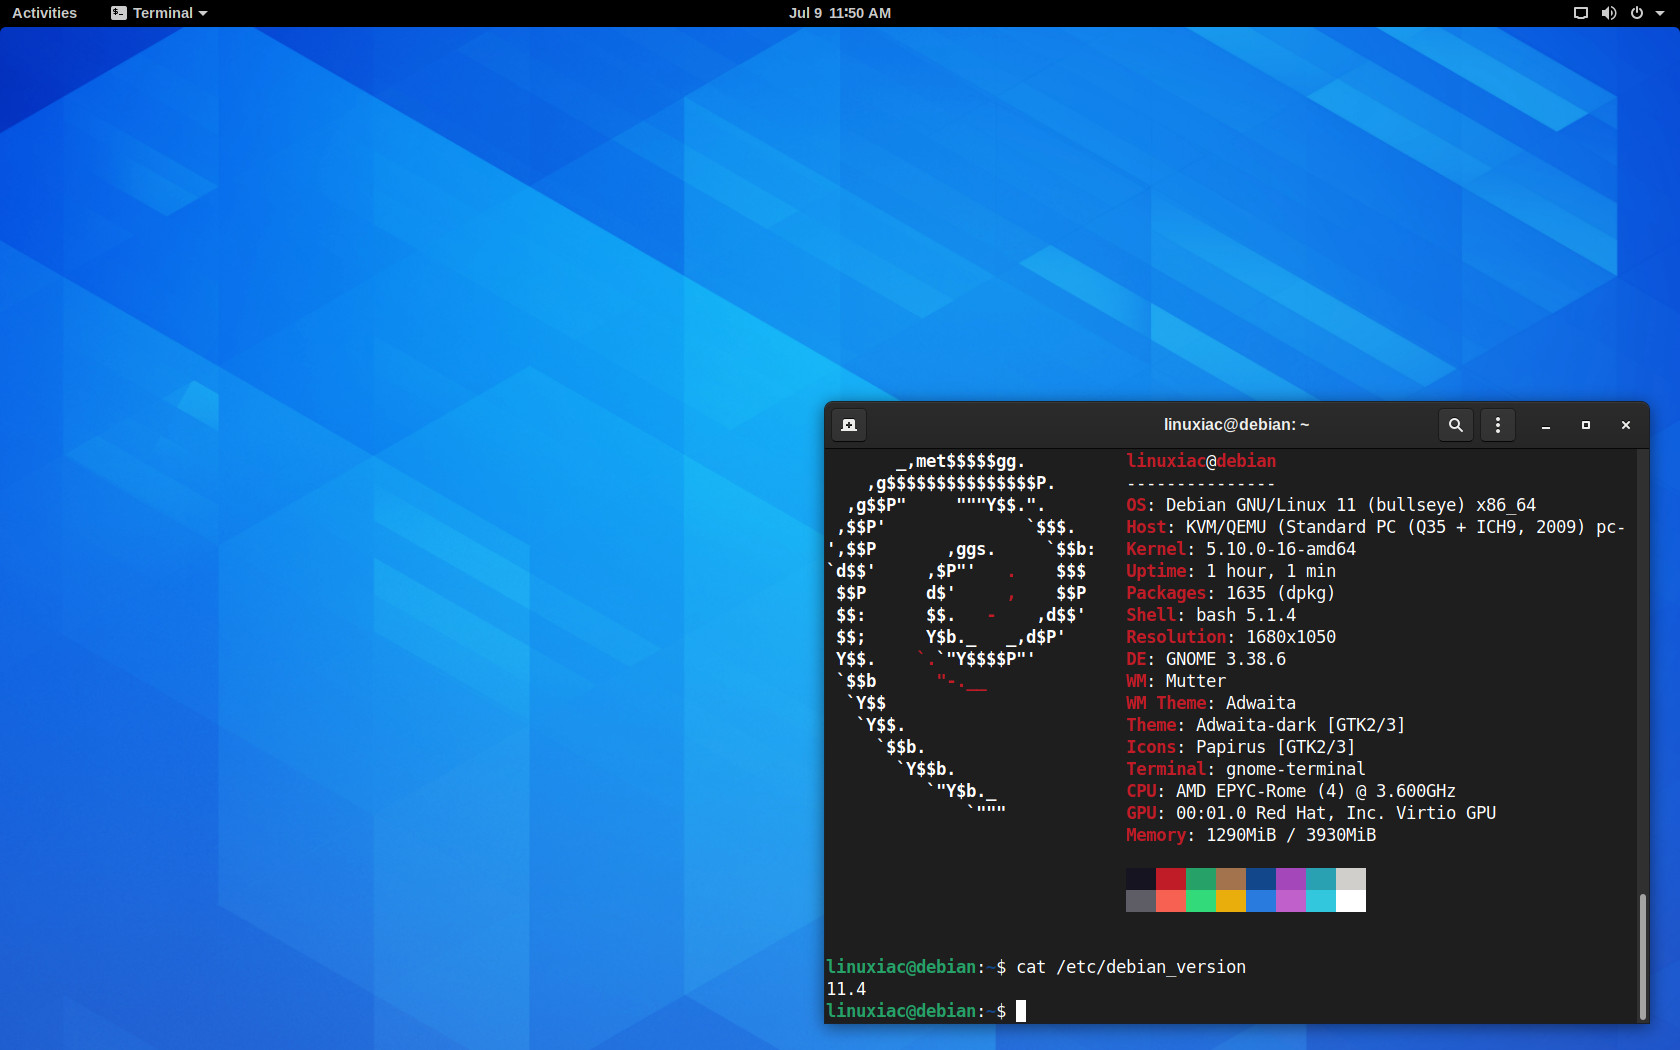Click the window title linuxiac@debian

tap(1237, 424)
